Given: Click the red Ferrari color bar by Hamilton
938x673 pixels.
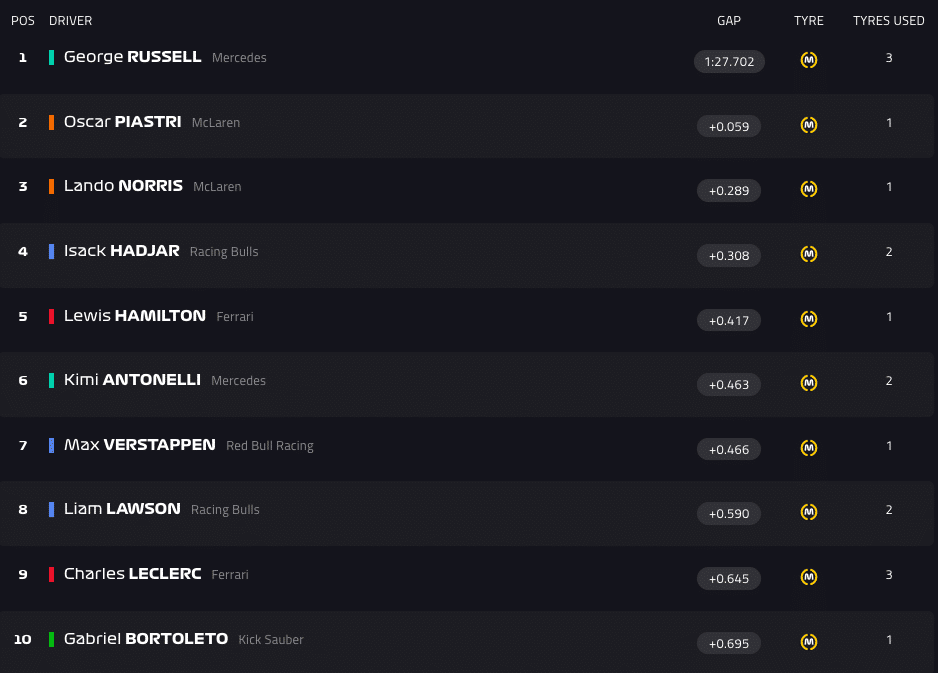Looking at the screenshot, I should click(51, 316).
